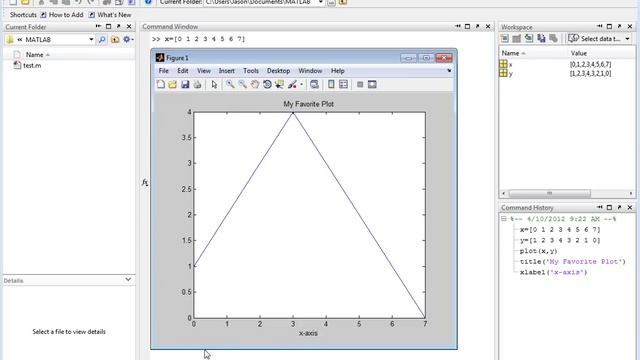
Task: Open Edit menu in Figure 1
Action: tap(182, 71)
